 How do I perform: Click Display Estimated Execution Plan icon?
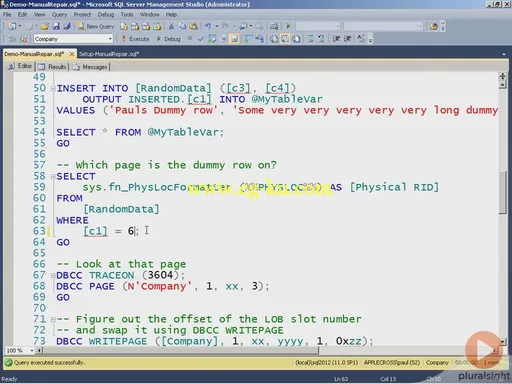[x=212, y=39]
